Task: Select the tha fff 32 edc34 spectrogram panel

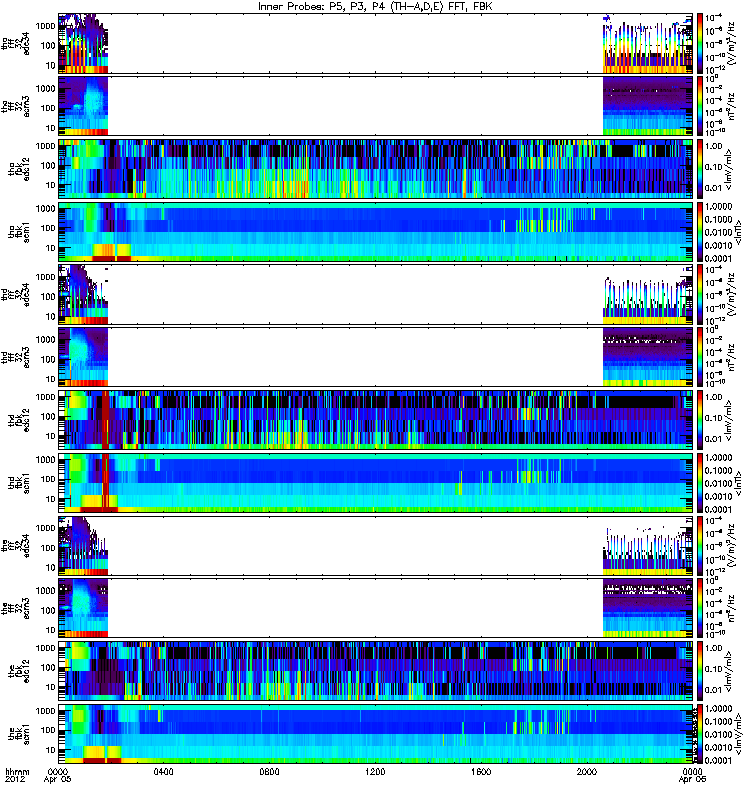Action: pos(376,43)
